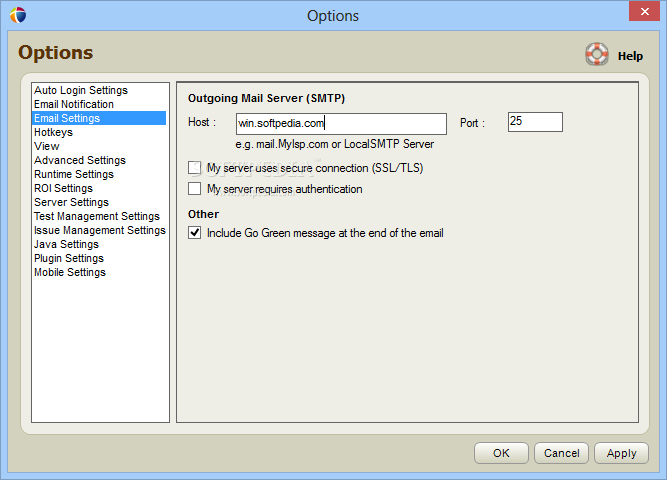The width and height of the screenshot is (667, 480).
Task: Select Email Settings in the list
Action: [x=99, y=118]
